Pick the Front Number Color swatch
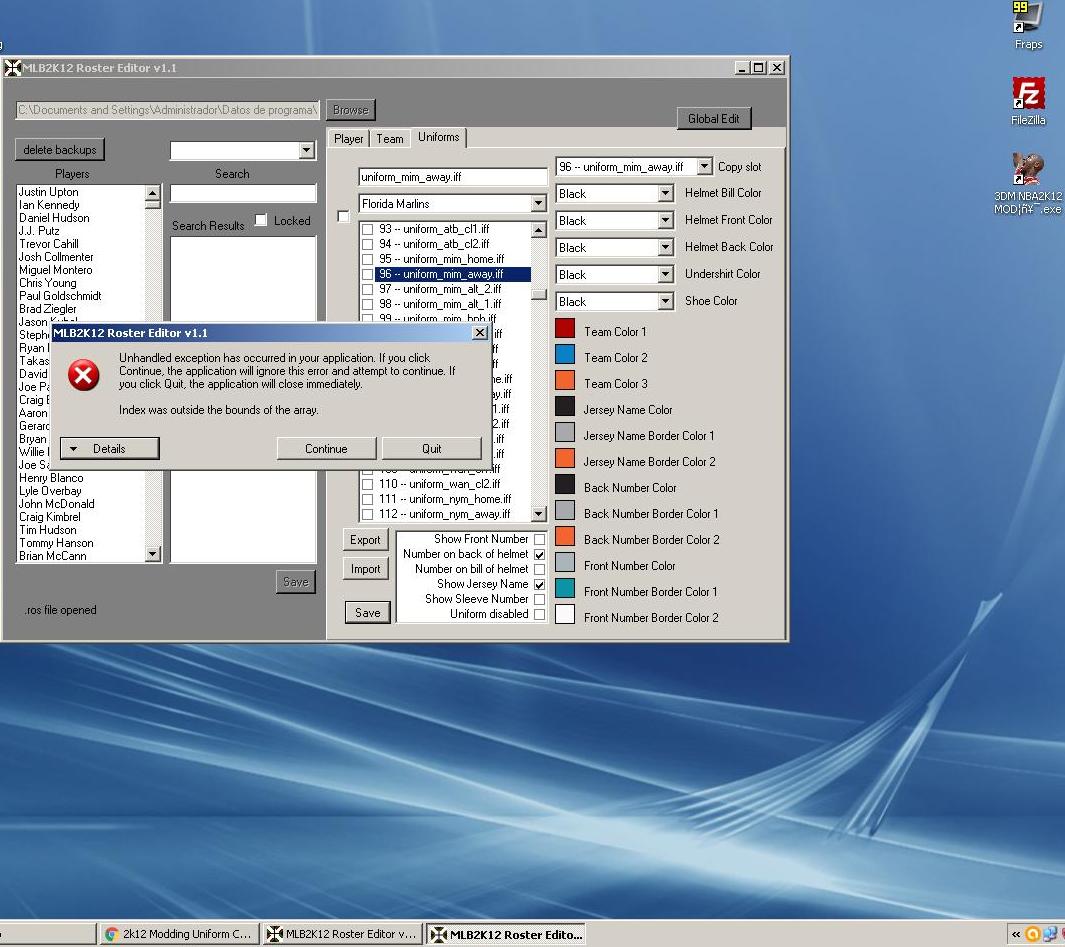This screenshot has width=1065, height=947. point(565,562)
